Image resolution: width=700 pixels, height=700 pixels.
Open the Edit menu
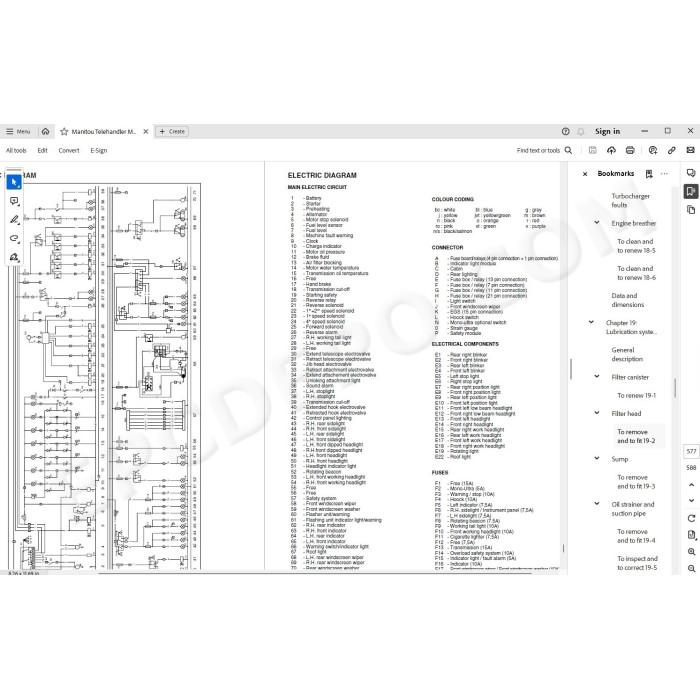[42, 150]
